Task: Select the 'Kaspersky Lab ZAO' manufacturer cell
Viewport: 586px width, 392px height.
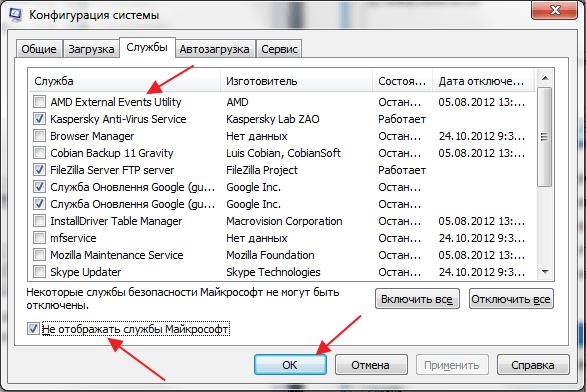Action: click(273, 119)
